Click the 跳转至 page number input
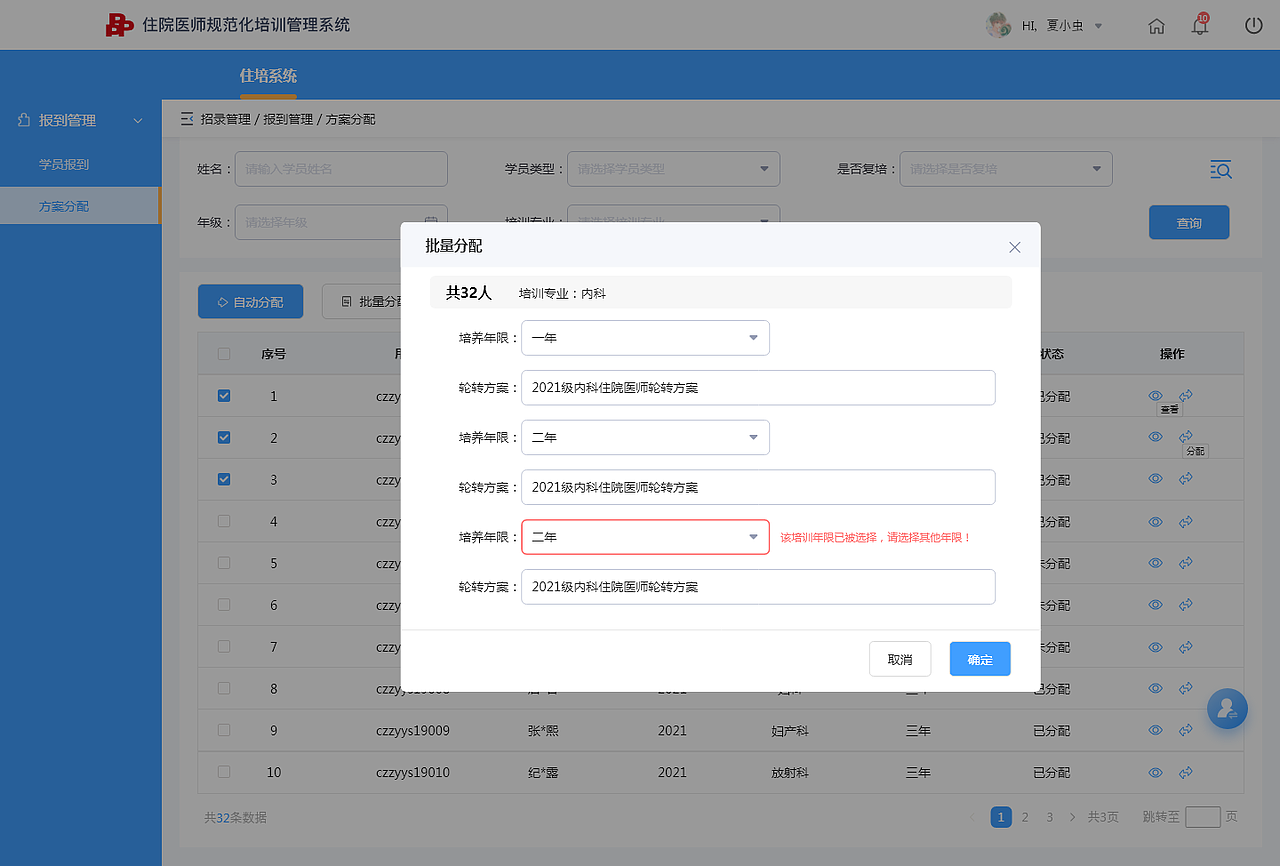This screenshot has height=866, width=1280. 1203,817
